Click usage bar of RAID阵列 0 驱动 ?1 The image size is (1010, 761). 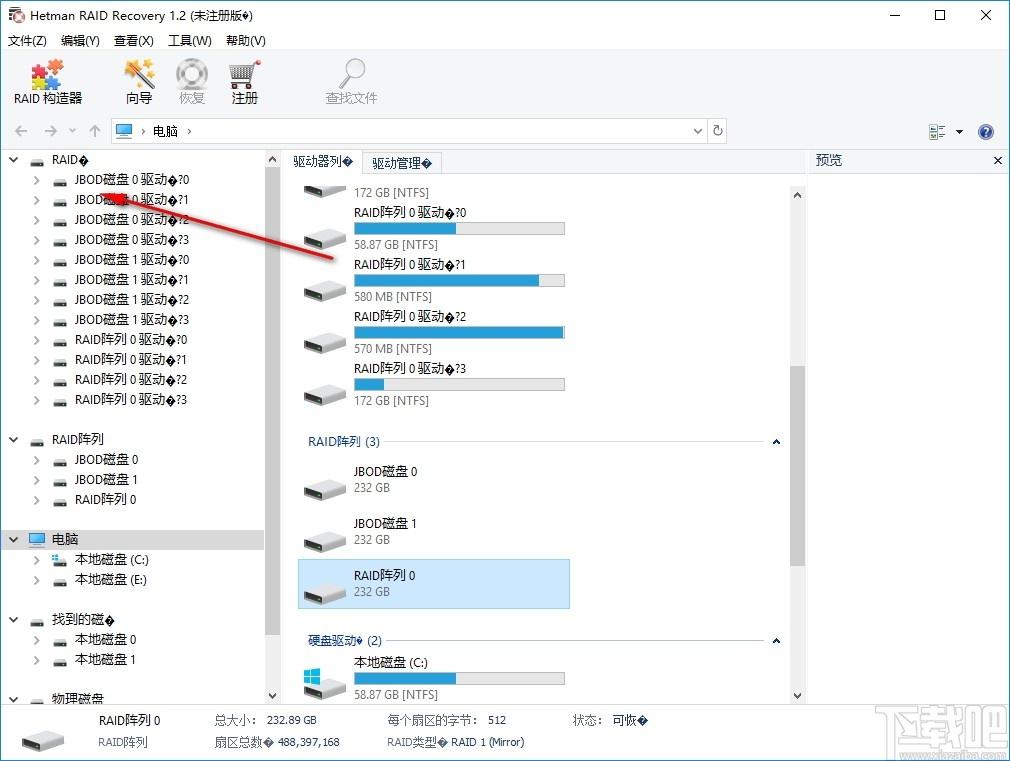pos(459,280)
